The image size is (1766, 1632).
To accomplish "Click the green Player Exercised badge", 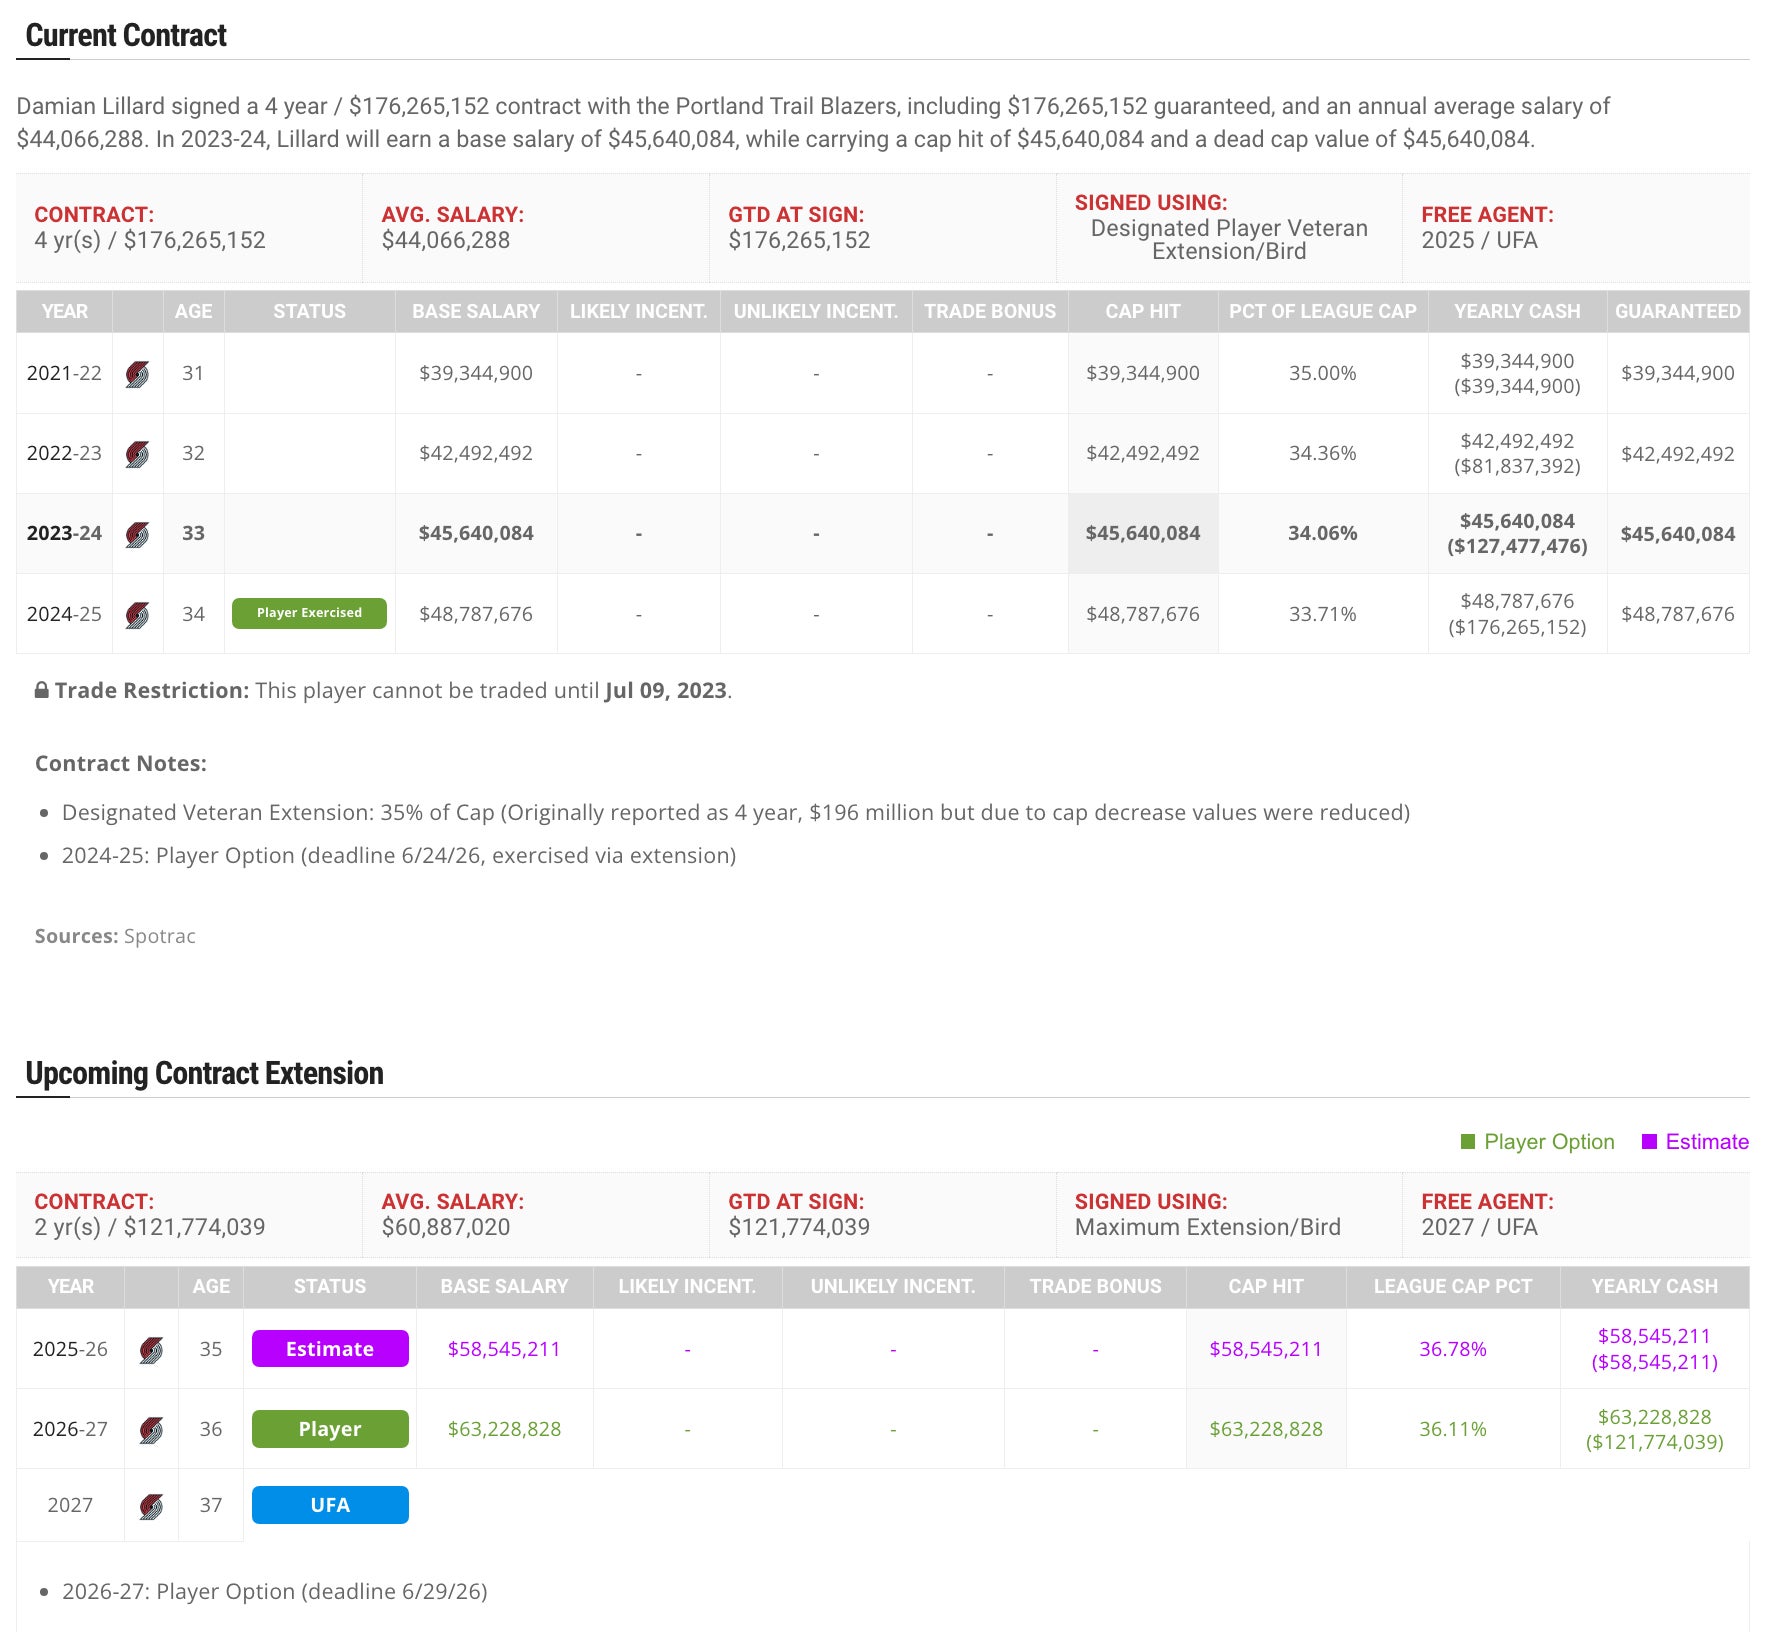I will (309, 613).
